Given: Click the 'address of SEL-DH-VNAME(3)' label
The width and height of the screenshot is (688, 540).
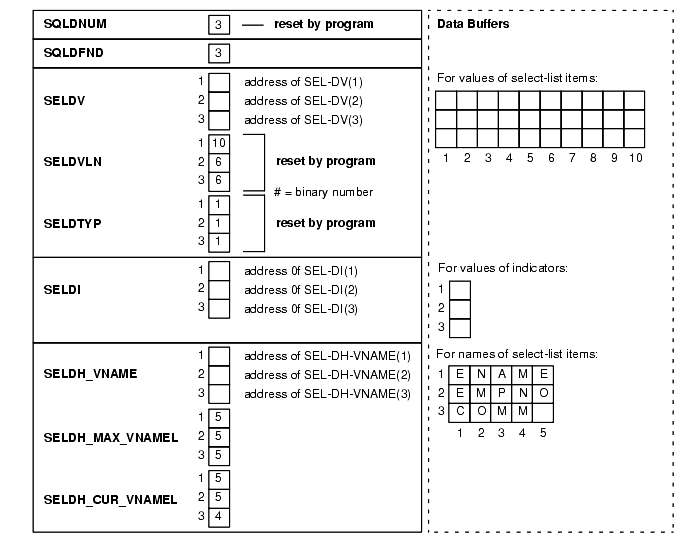Looking at the screenshot, I should [x=327, y=393].
